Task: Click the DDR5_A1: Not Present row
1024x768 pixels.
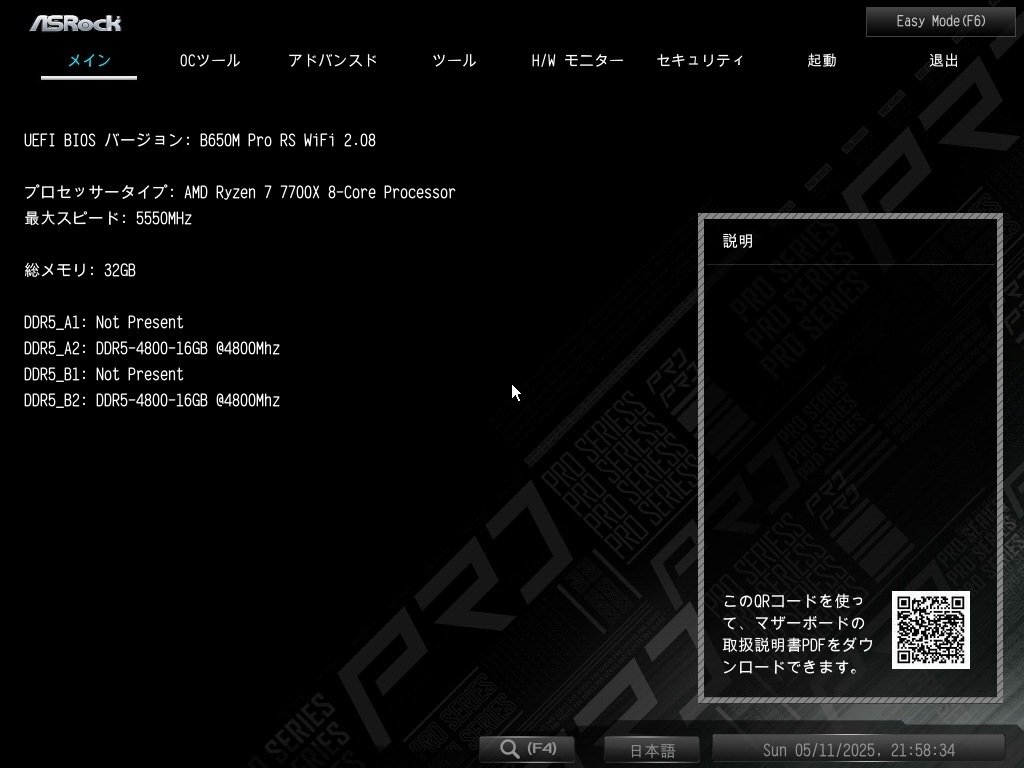Action: point(104,323)
